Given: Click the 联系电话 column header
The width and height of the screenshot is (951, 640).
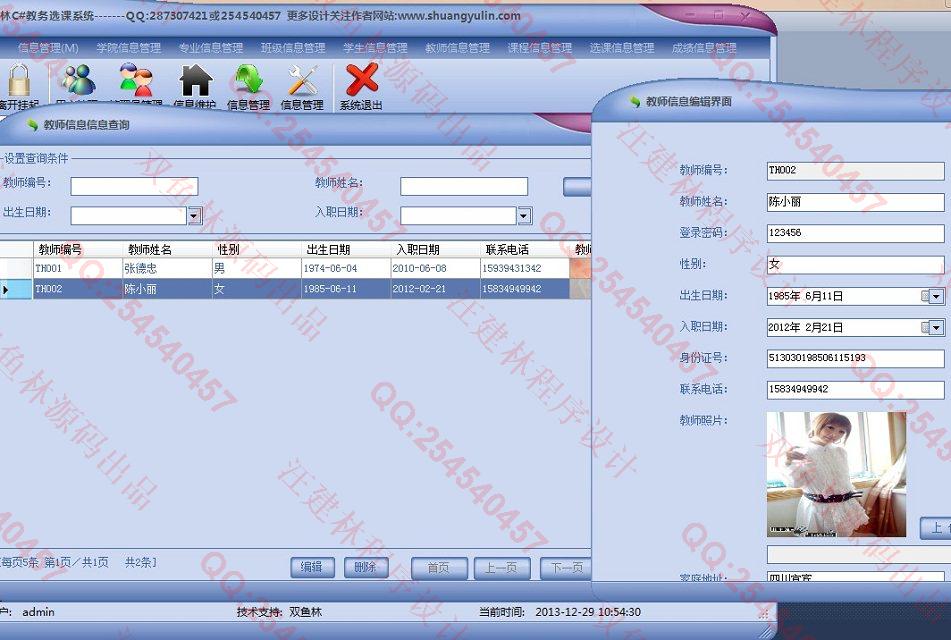Looking at the screenshot, I should click(525, 249).
